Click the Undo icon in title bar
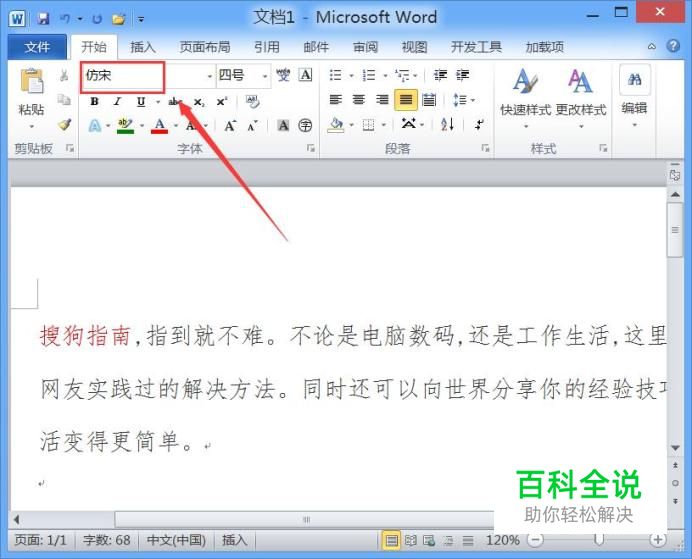 [65, 19]
